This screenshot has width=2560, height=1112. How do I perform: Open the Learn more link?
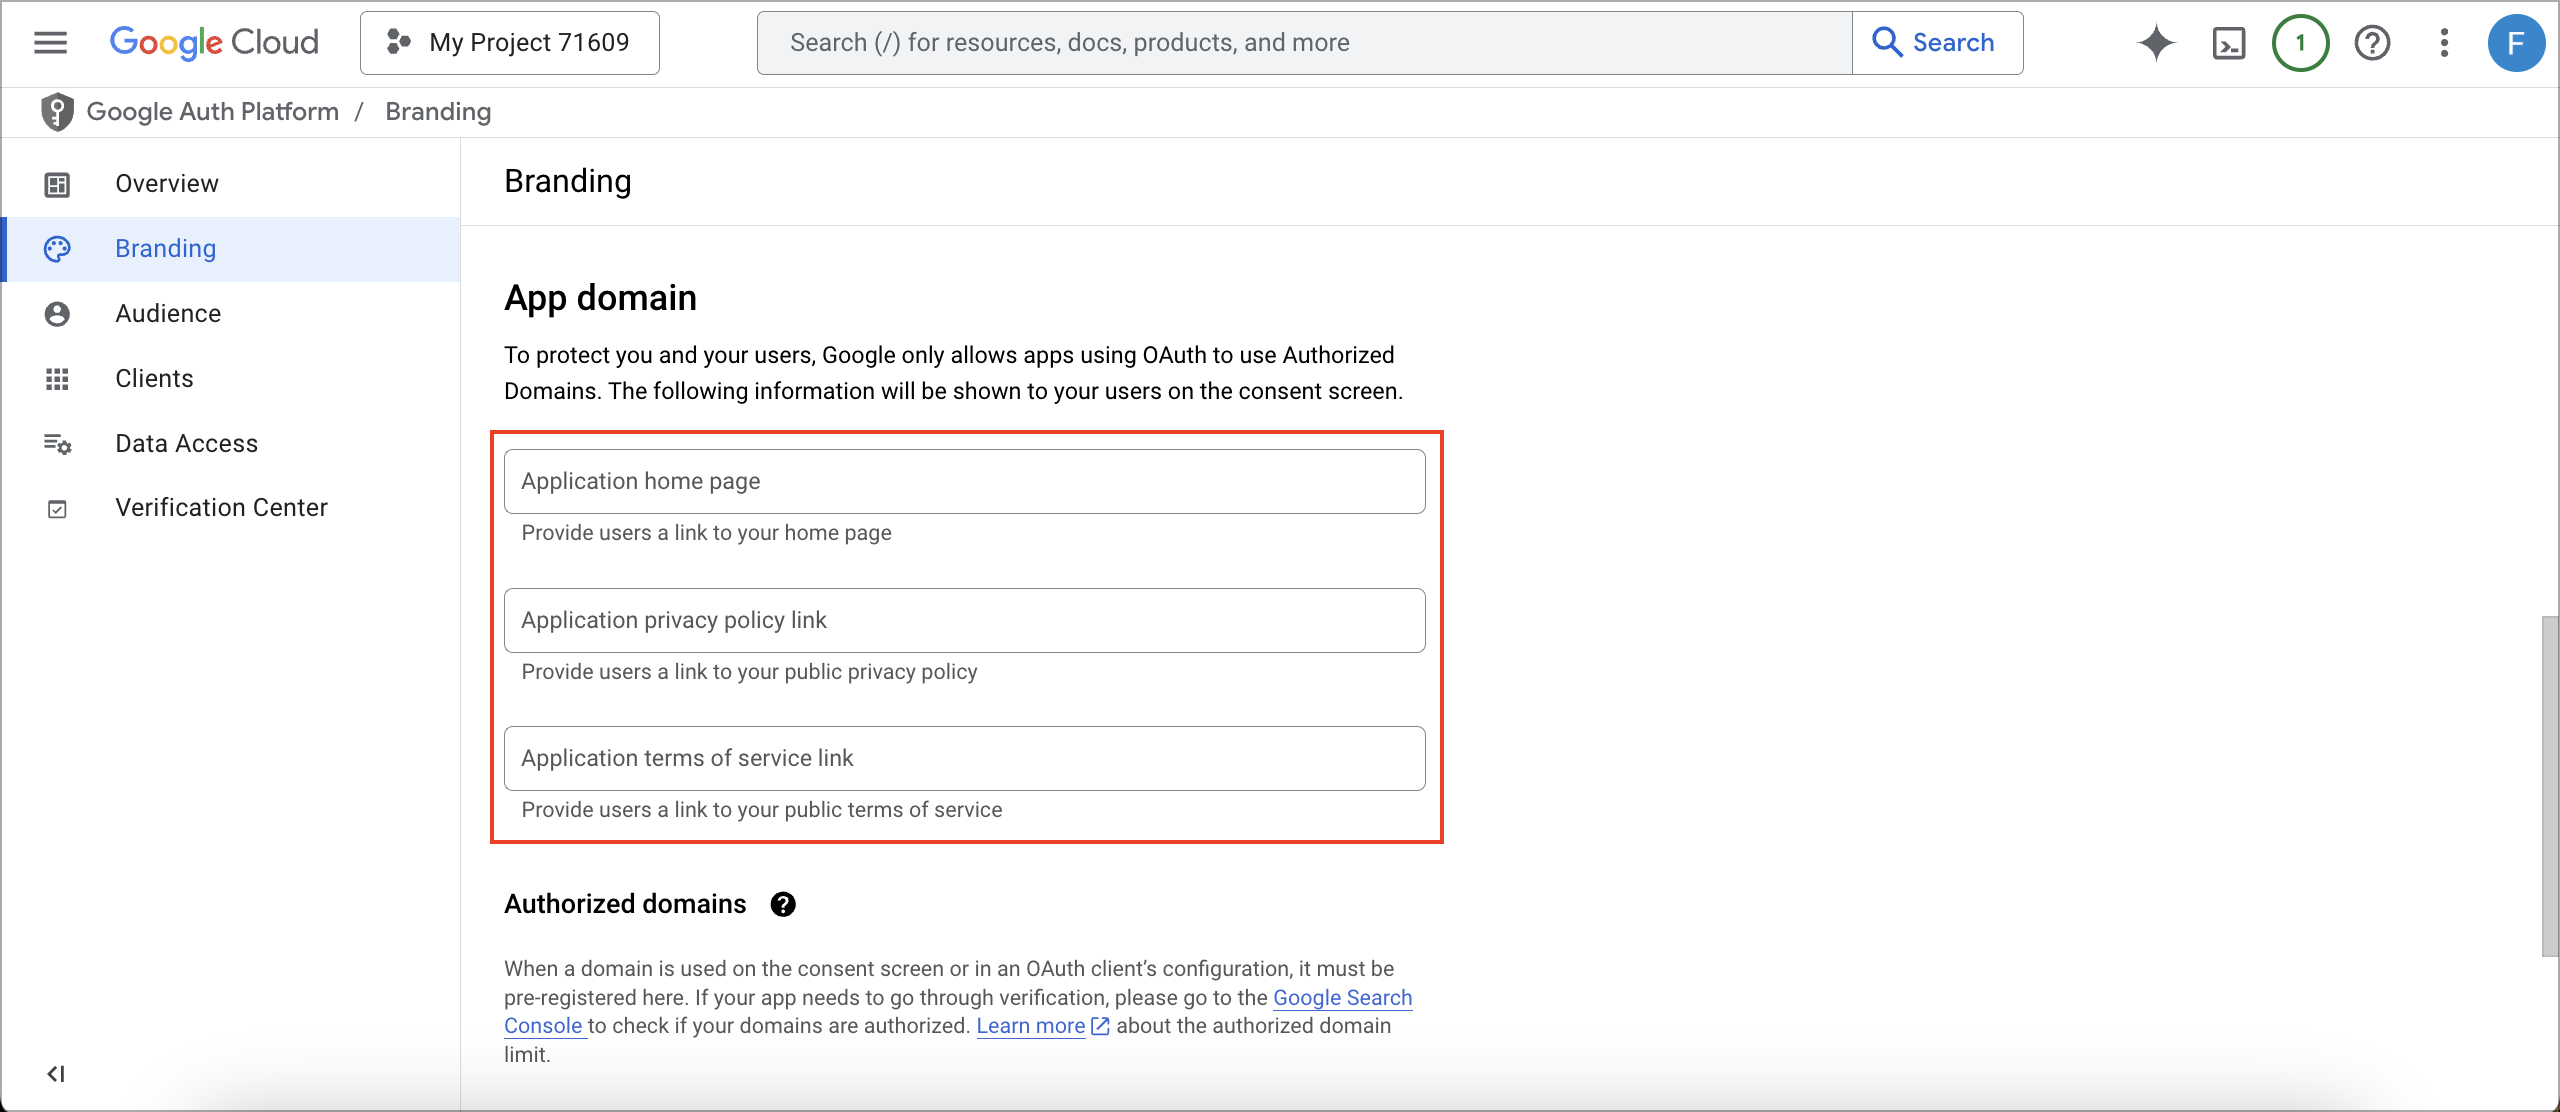tap(1031, 1026)
